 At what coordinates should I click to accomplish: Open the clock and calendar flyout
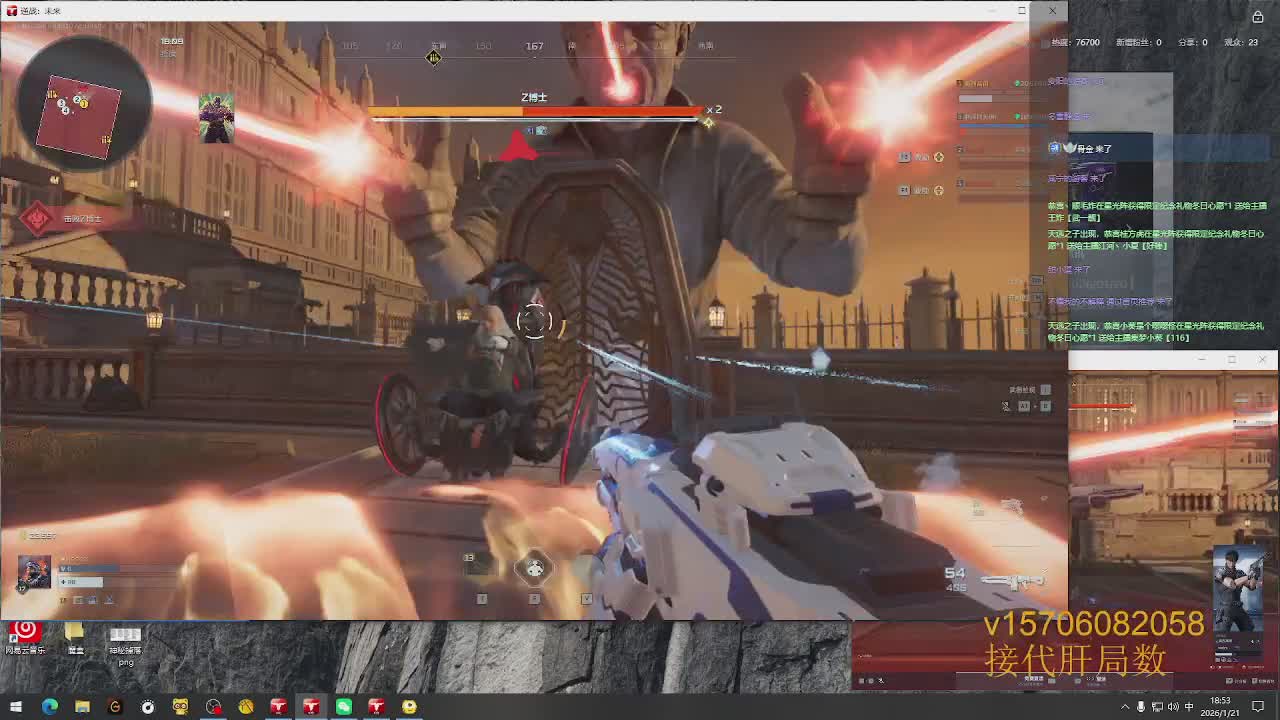pyautogui.click(x=1221, y=707)
